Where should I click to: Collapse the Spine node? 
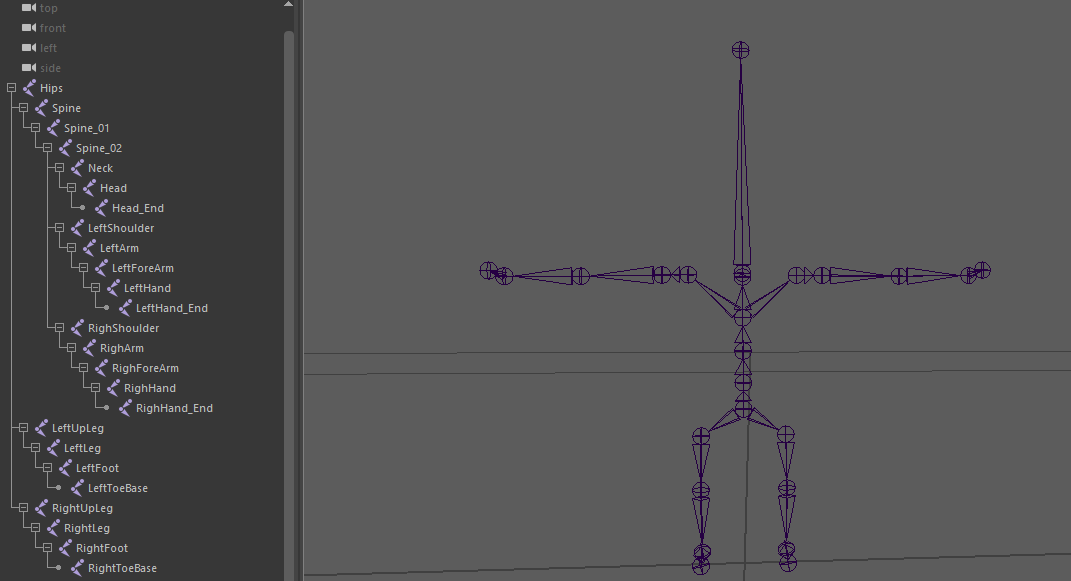23,108
